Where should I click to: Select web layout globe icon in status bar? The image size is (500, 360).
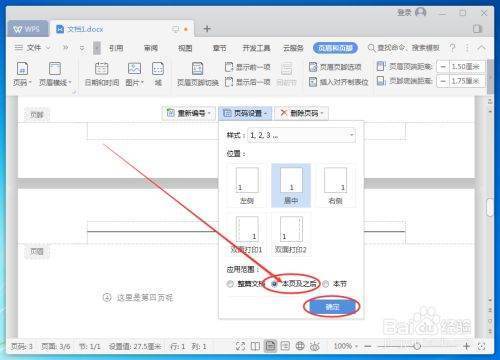point(300,346)
